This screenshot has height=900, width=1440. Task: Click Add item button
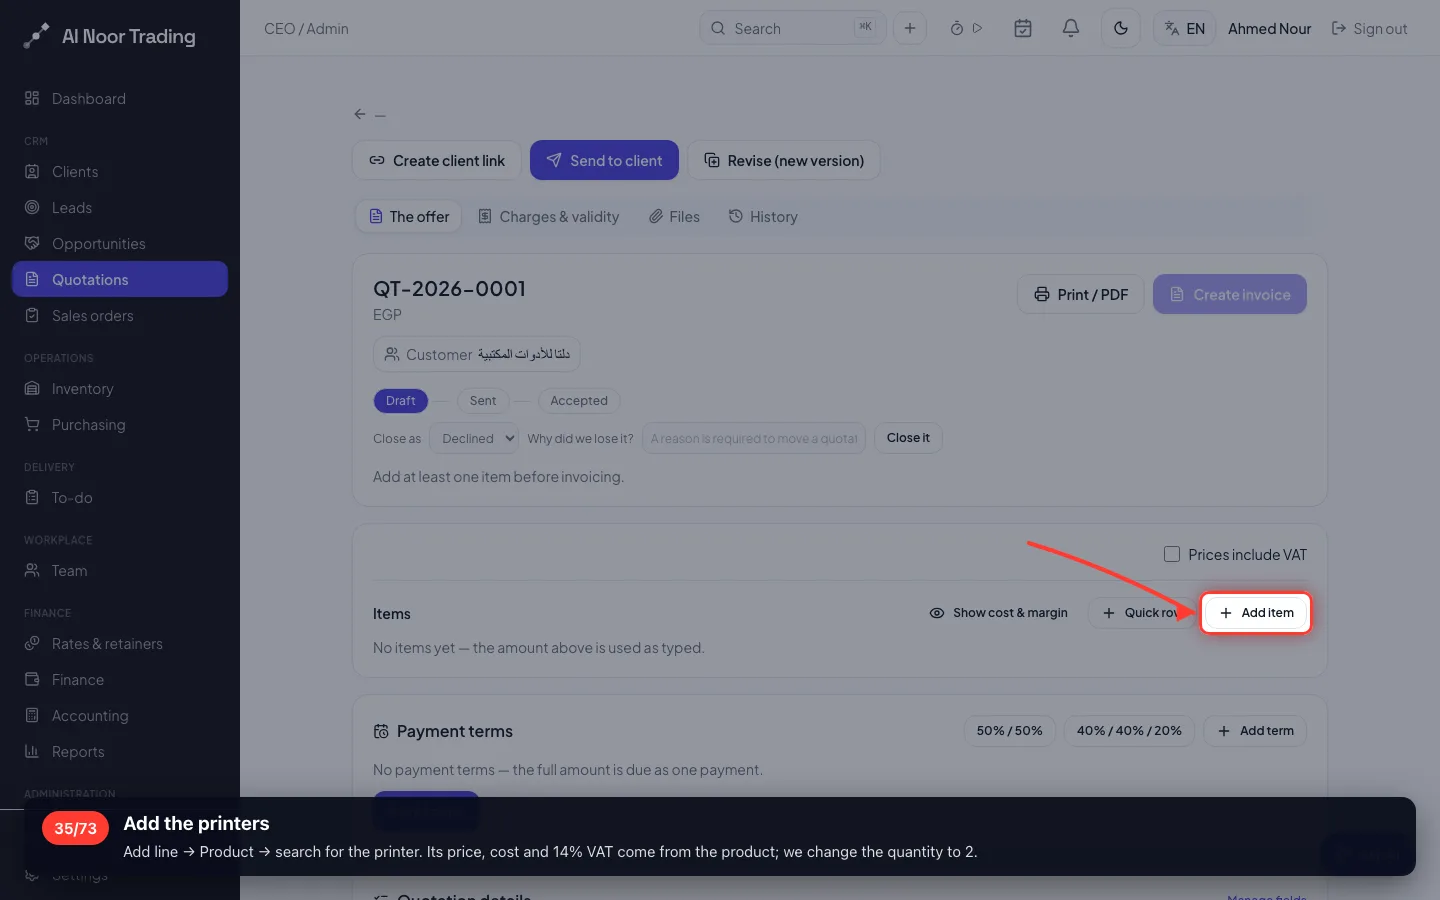(1256, 613)
